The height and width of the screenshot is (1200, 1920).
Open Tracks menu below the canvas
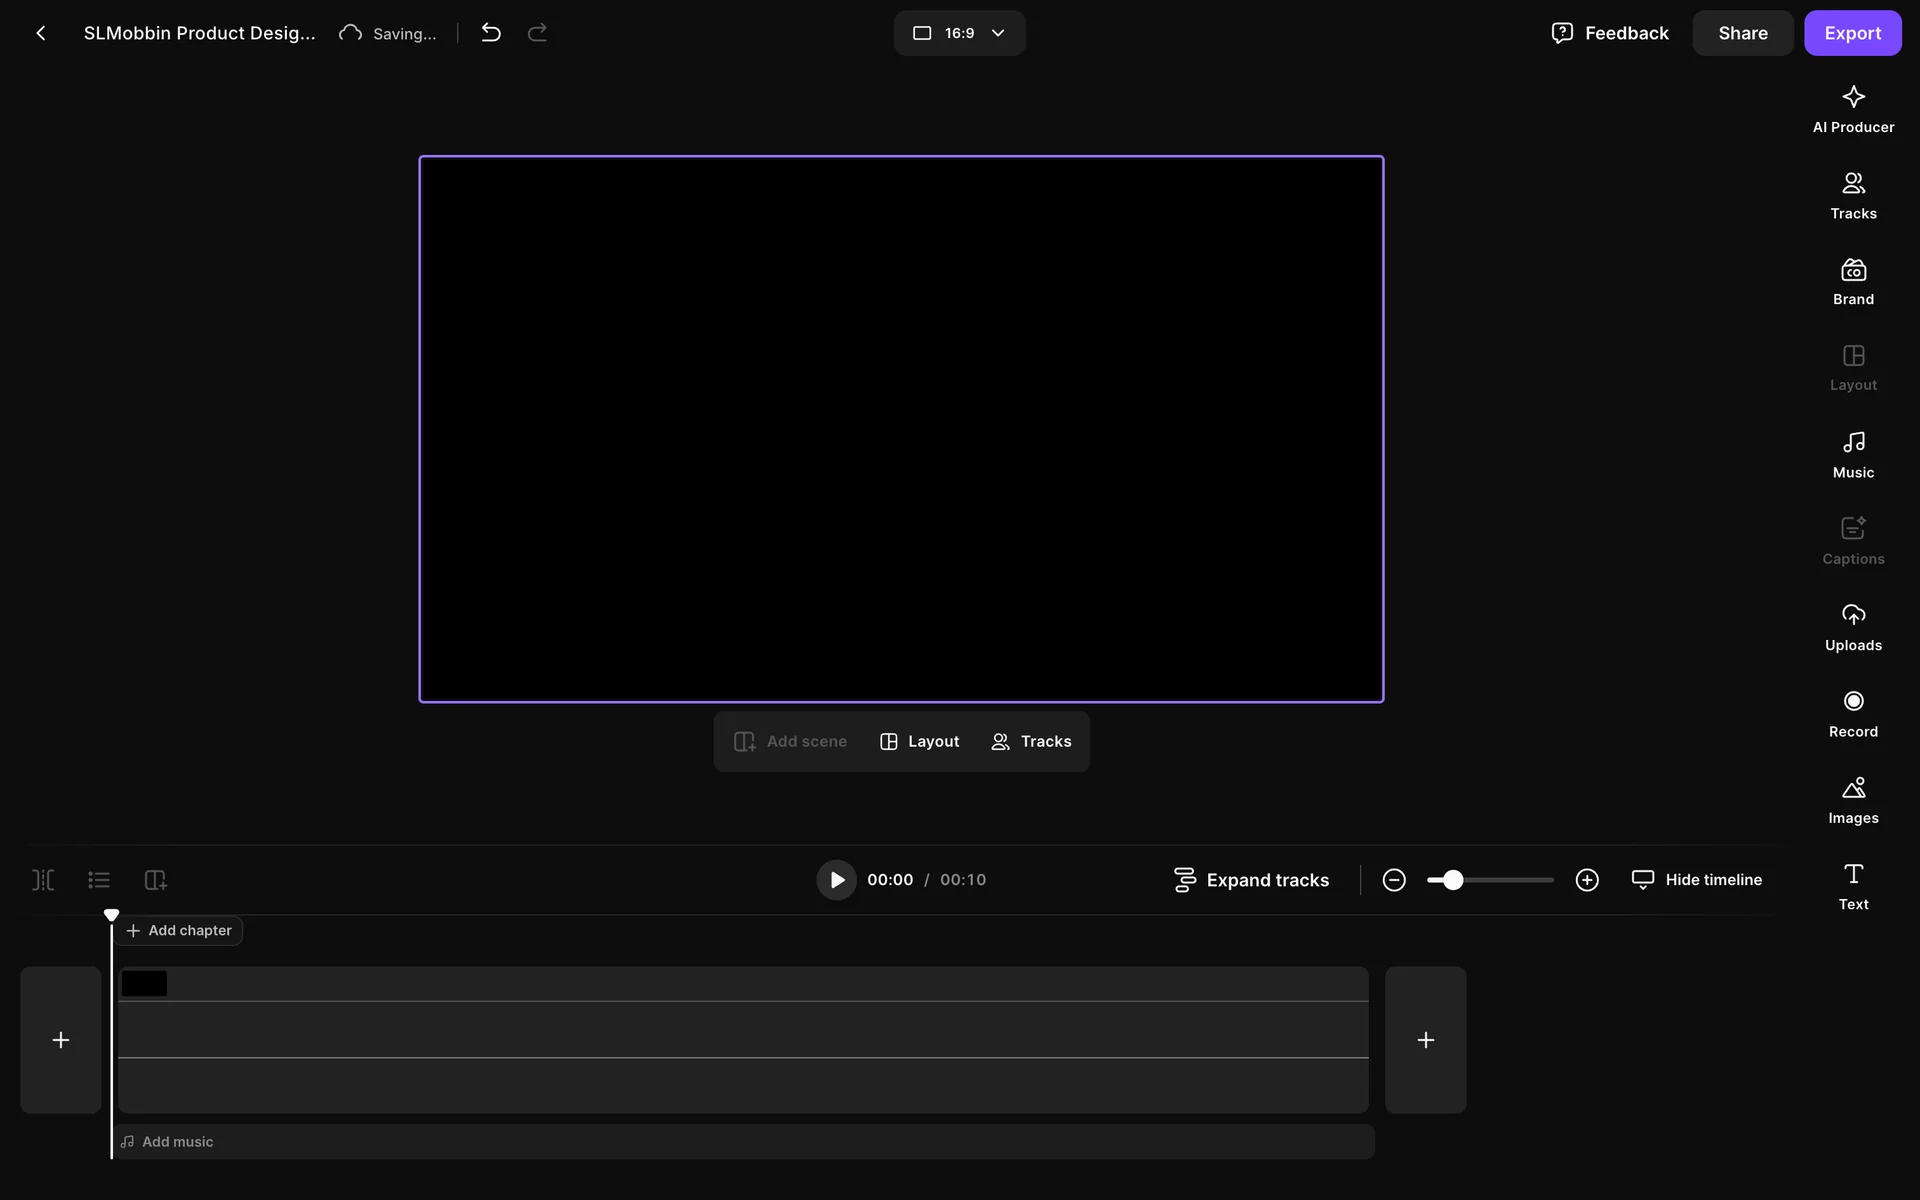(x=1031, y=741)
